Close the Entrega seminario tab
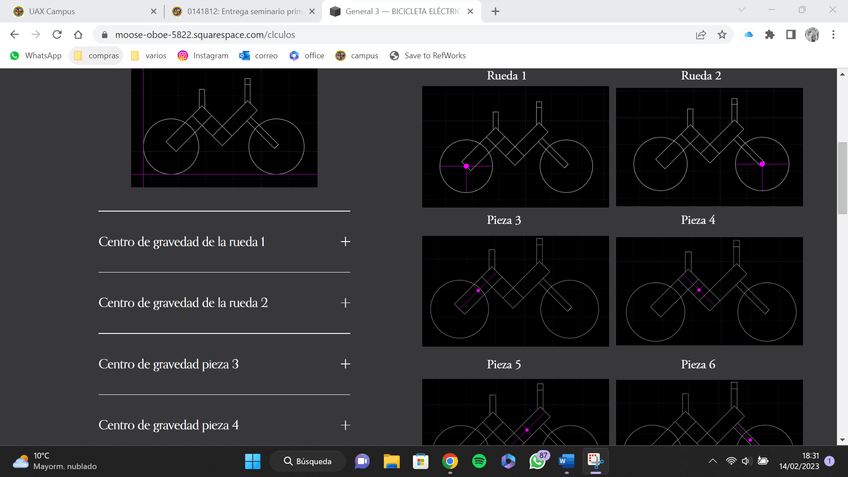The height and width of the screenshot is (477, 848). (312, 11)
